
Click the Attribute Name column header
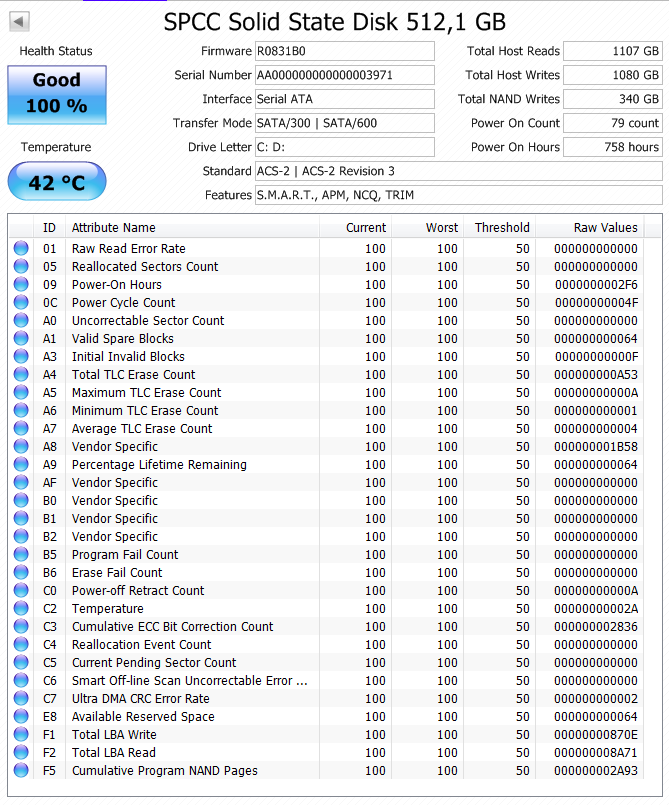(x=192, y=227)
